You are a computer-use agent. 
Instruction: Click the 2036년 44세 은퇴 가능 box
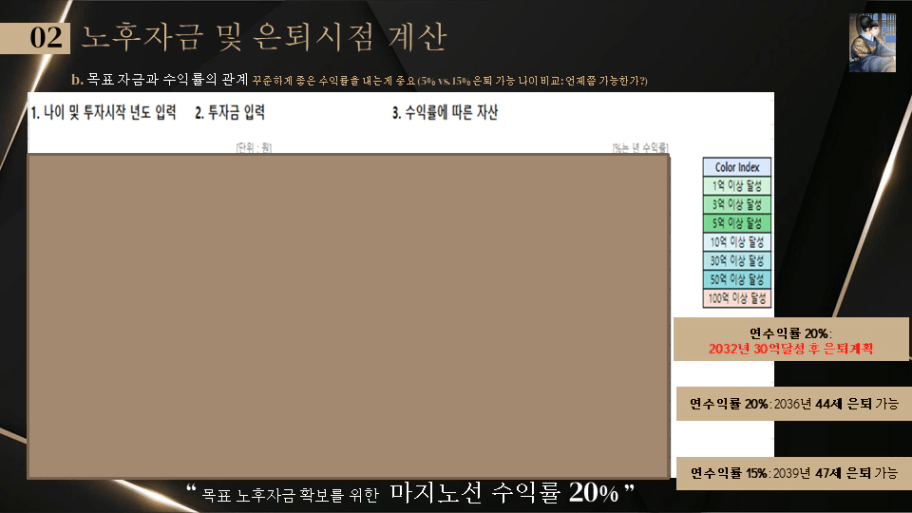pos(794,404)
